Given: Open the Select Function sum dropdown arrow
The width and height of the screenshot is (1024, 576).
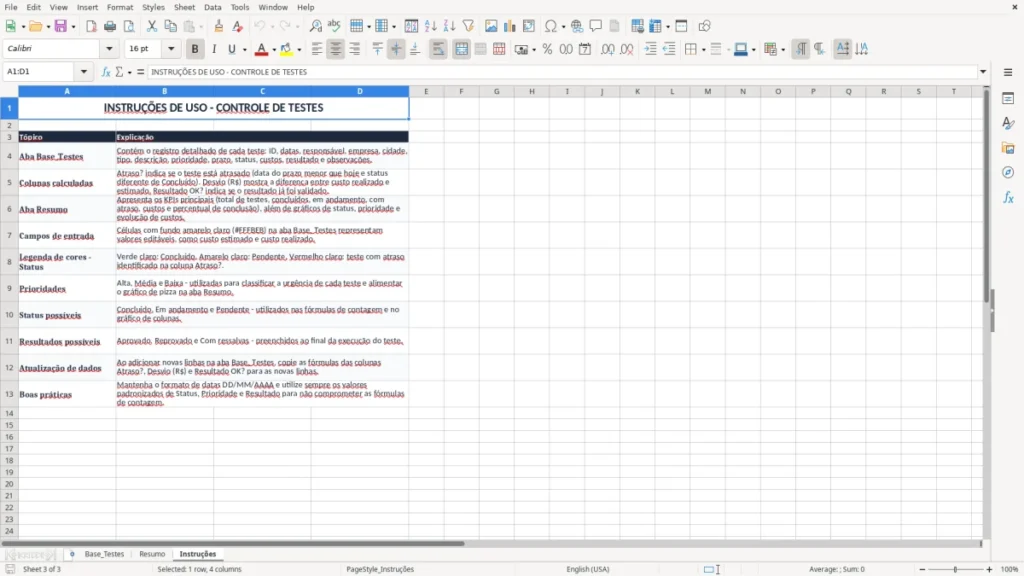Looking at the screenshot, I should pos(129,72).
